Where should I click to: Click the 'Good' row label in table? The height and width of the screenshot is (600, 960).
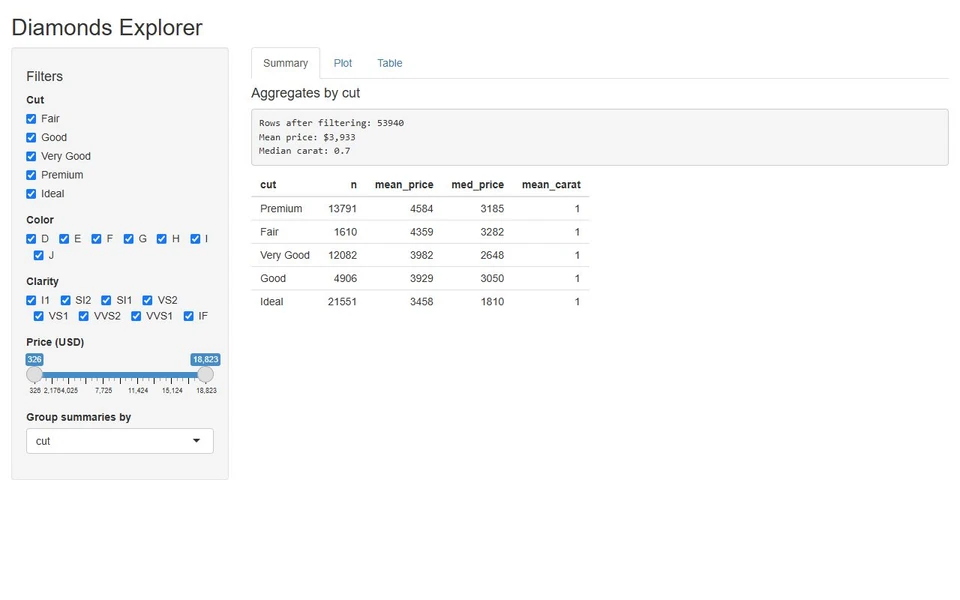273,279
